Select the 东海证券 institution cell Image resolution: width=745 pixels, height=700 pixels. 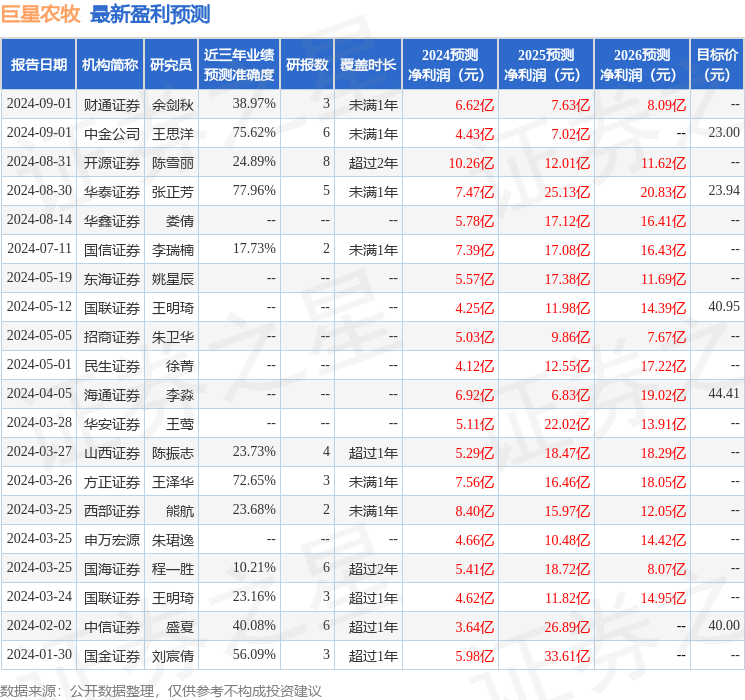tap(112, 279)
